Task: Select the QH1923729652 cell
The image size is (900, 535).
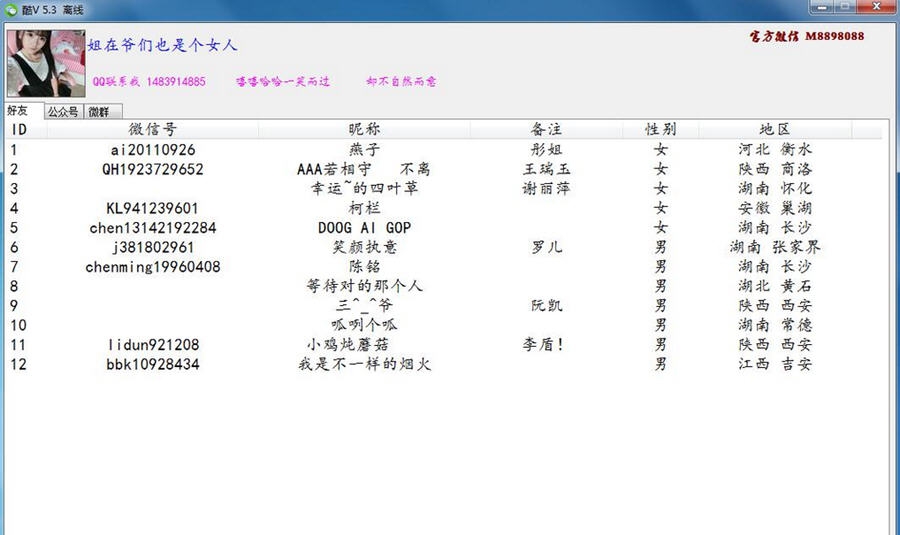Action: [153, 169]
